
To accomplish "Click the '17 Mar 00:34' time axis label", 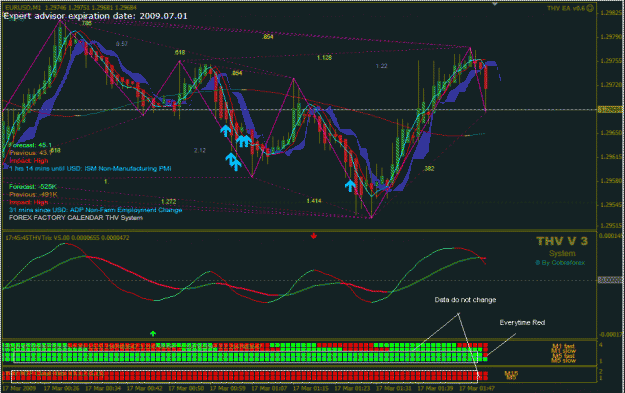I will [103, 388].
